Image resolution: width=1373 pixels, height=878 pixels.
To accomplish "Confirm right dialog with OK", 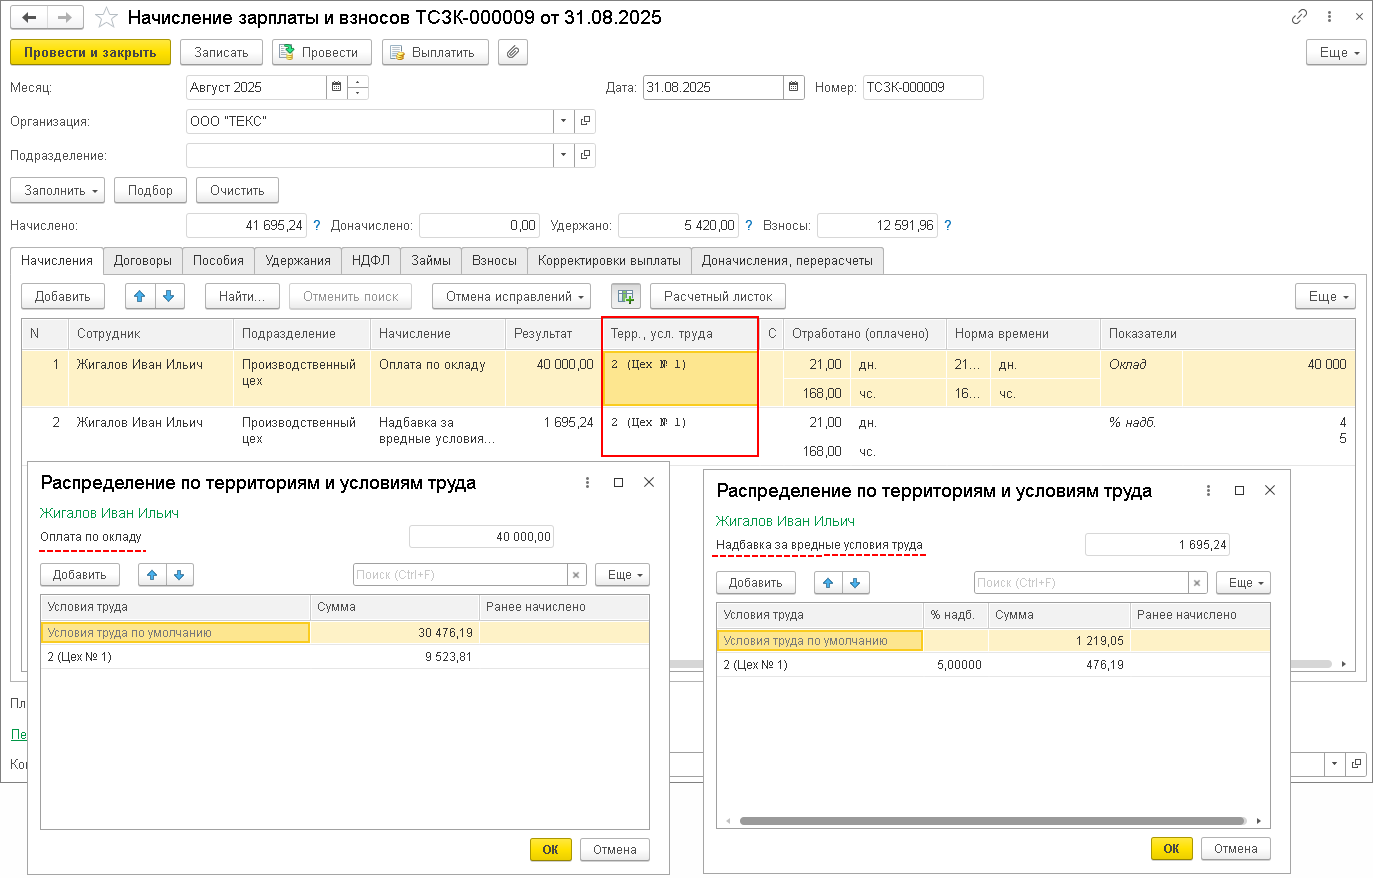I will pos(1171,849).
